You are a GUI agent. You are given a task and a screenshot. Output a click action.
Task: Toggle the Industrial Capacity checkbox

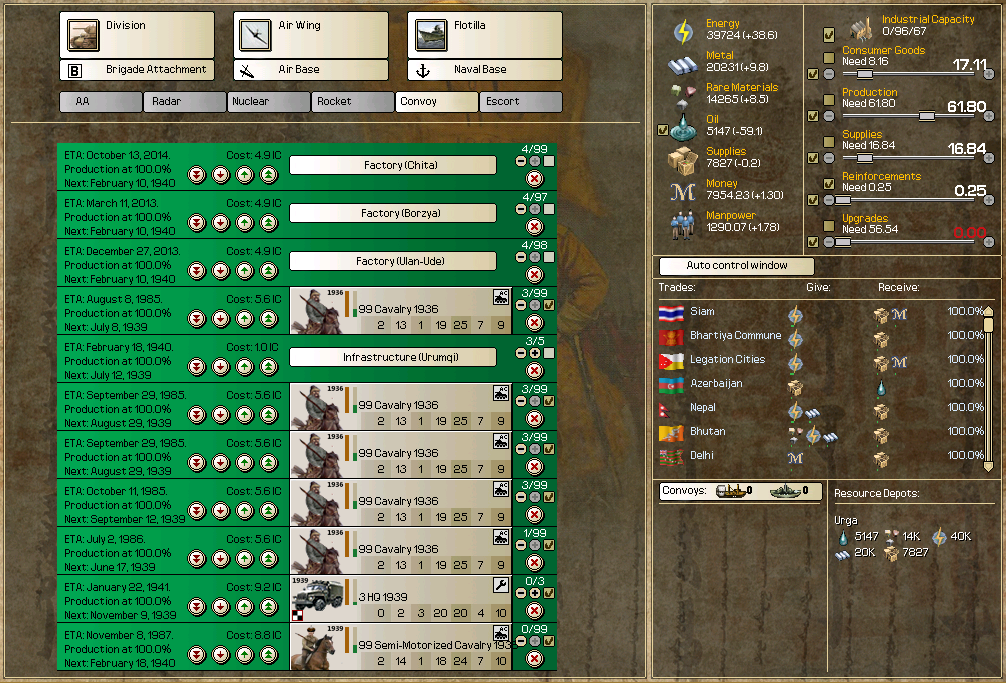pyautogui.click(x=829, y=34)
